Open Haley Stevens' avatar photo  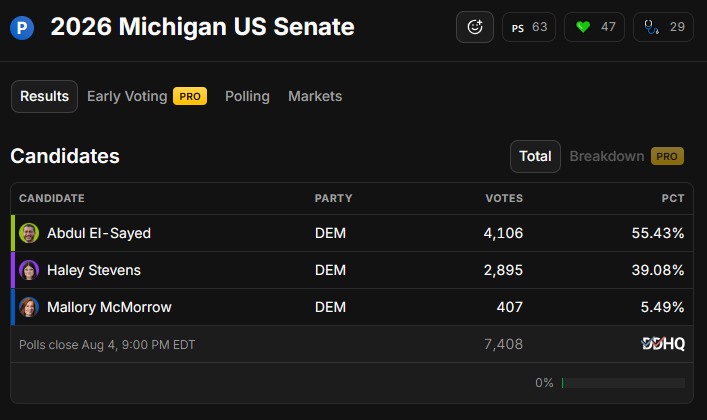[29, 270]
